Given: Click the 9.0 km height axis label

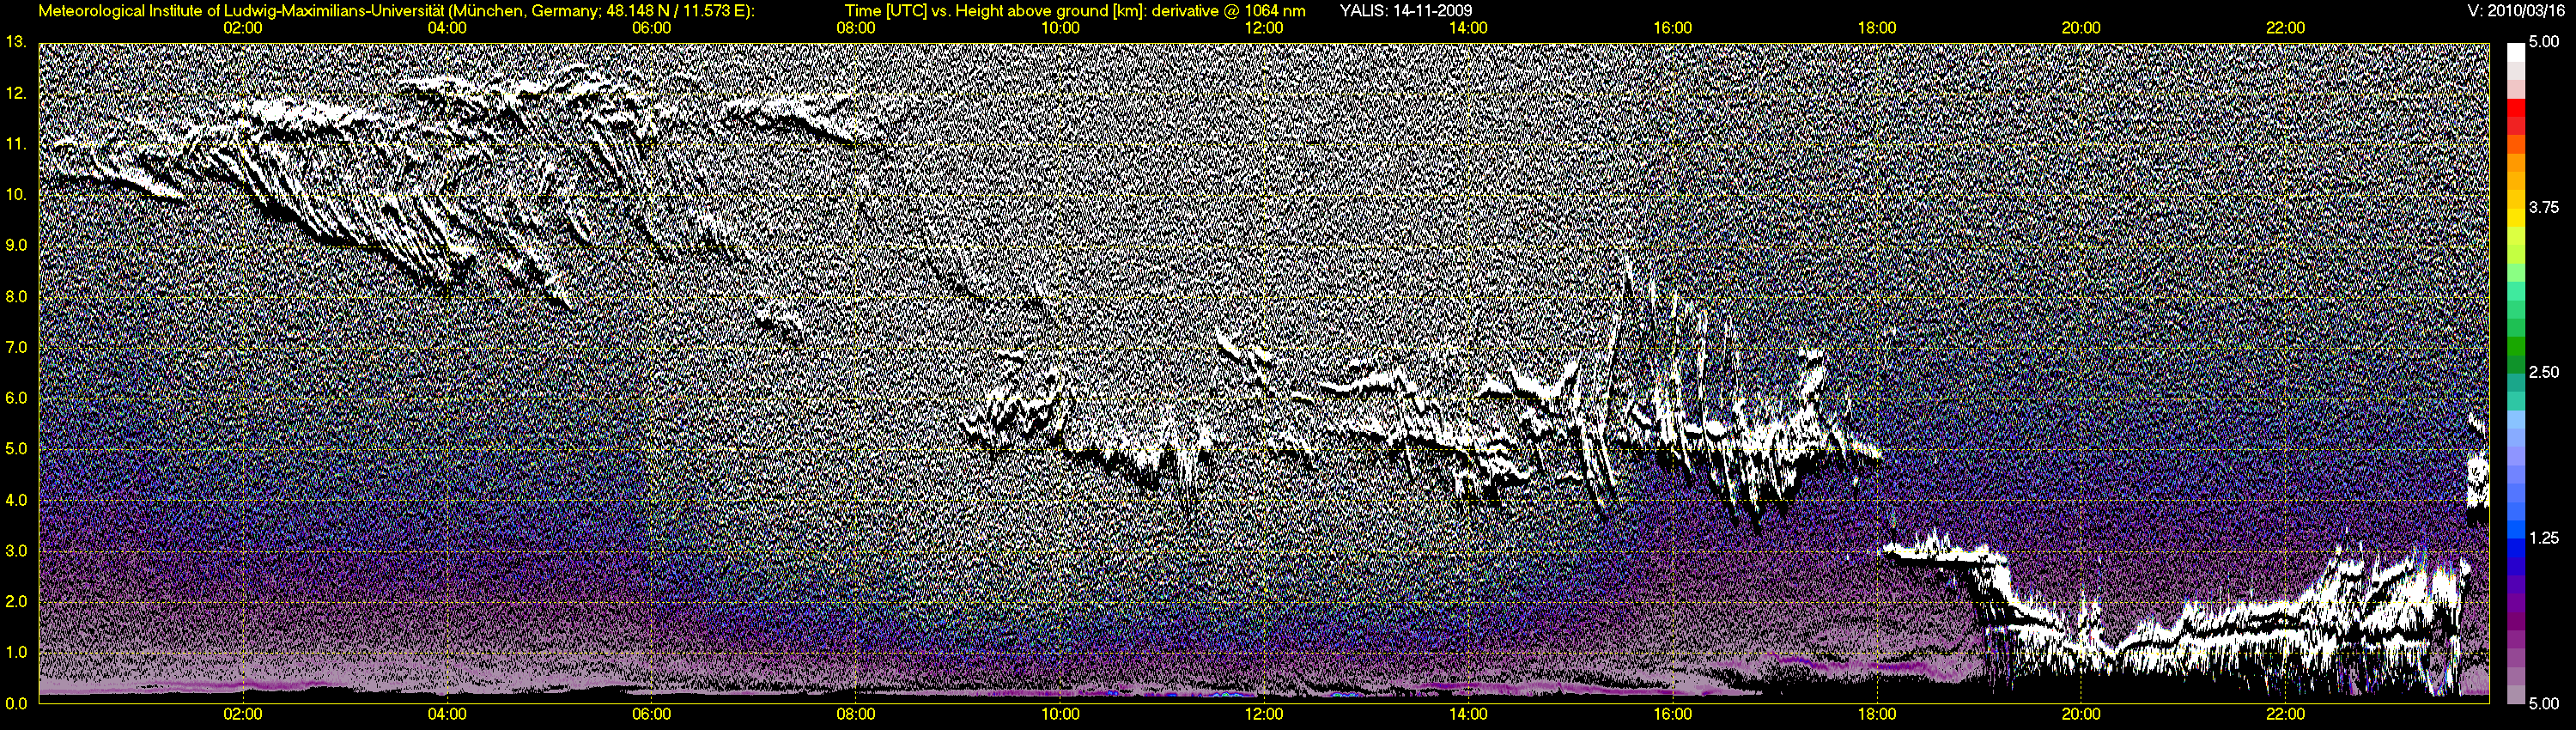Looking at the screenshot, I should point(15,245).
